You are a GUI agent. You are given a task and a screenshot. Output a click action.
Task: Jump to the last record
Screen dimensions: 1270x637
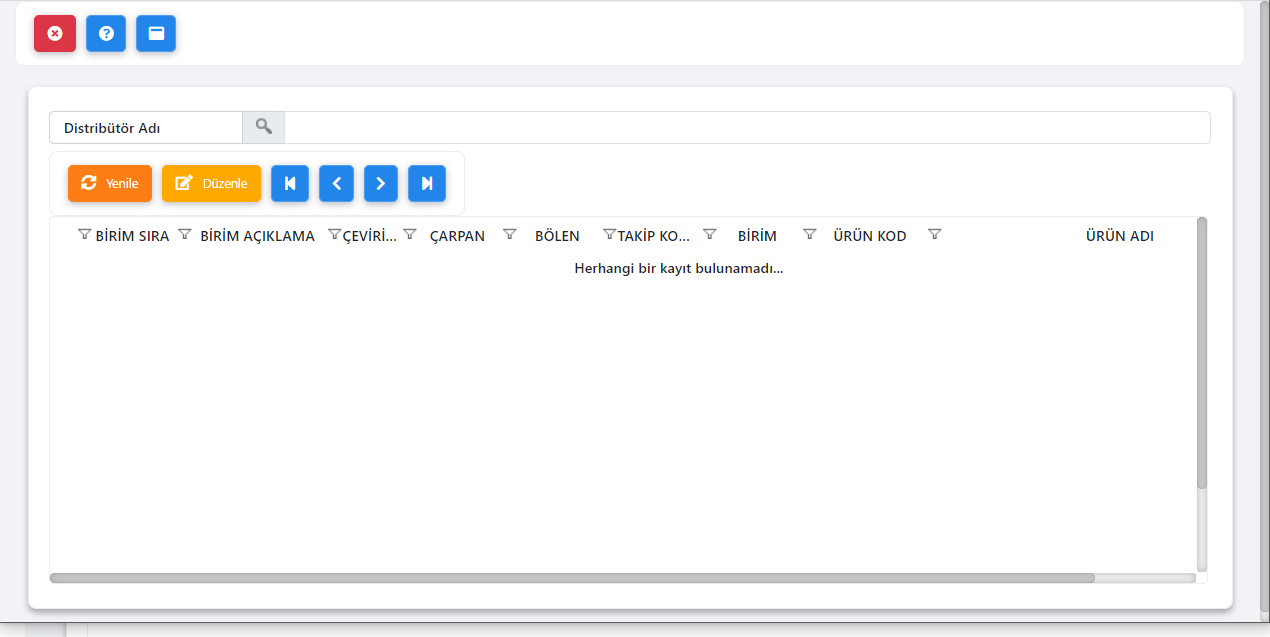[x=427, y=183]
